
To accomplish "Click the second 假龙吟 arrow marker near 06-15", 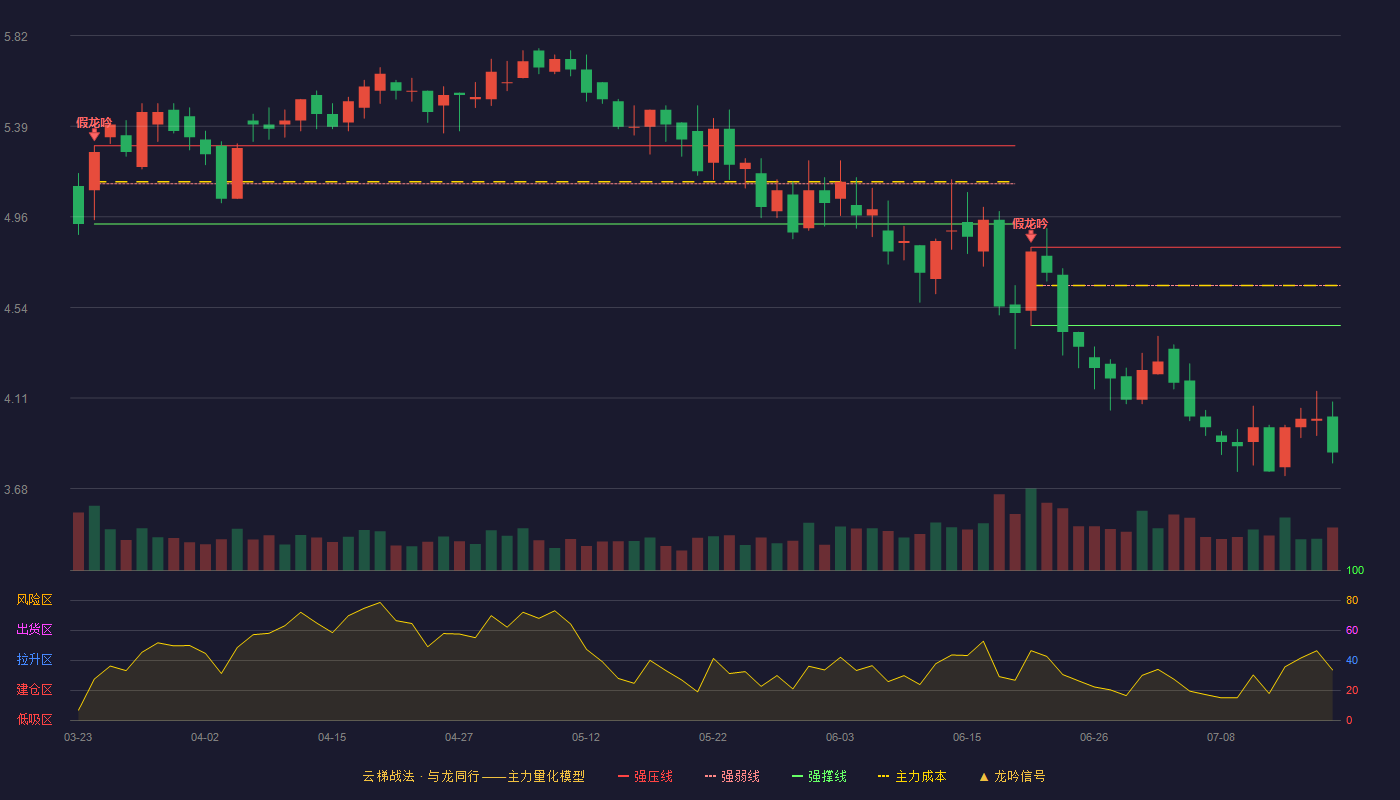I will click(x=1031, y=236).
